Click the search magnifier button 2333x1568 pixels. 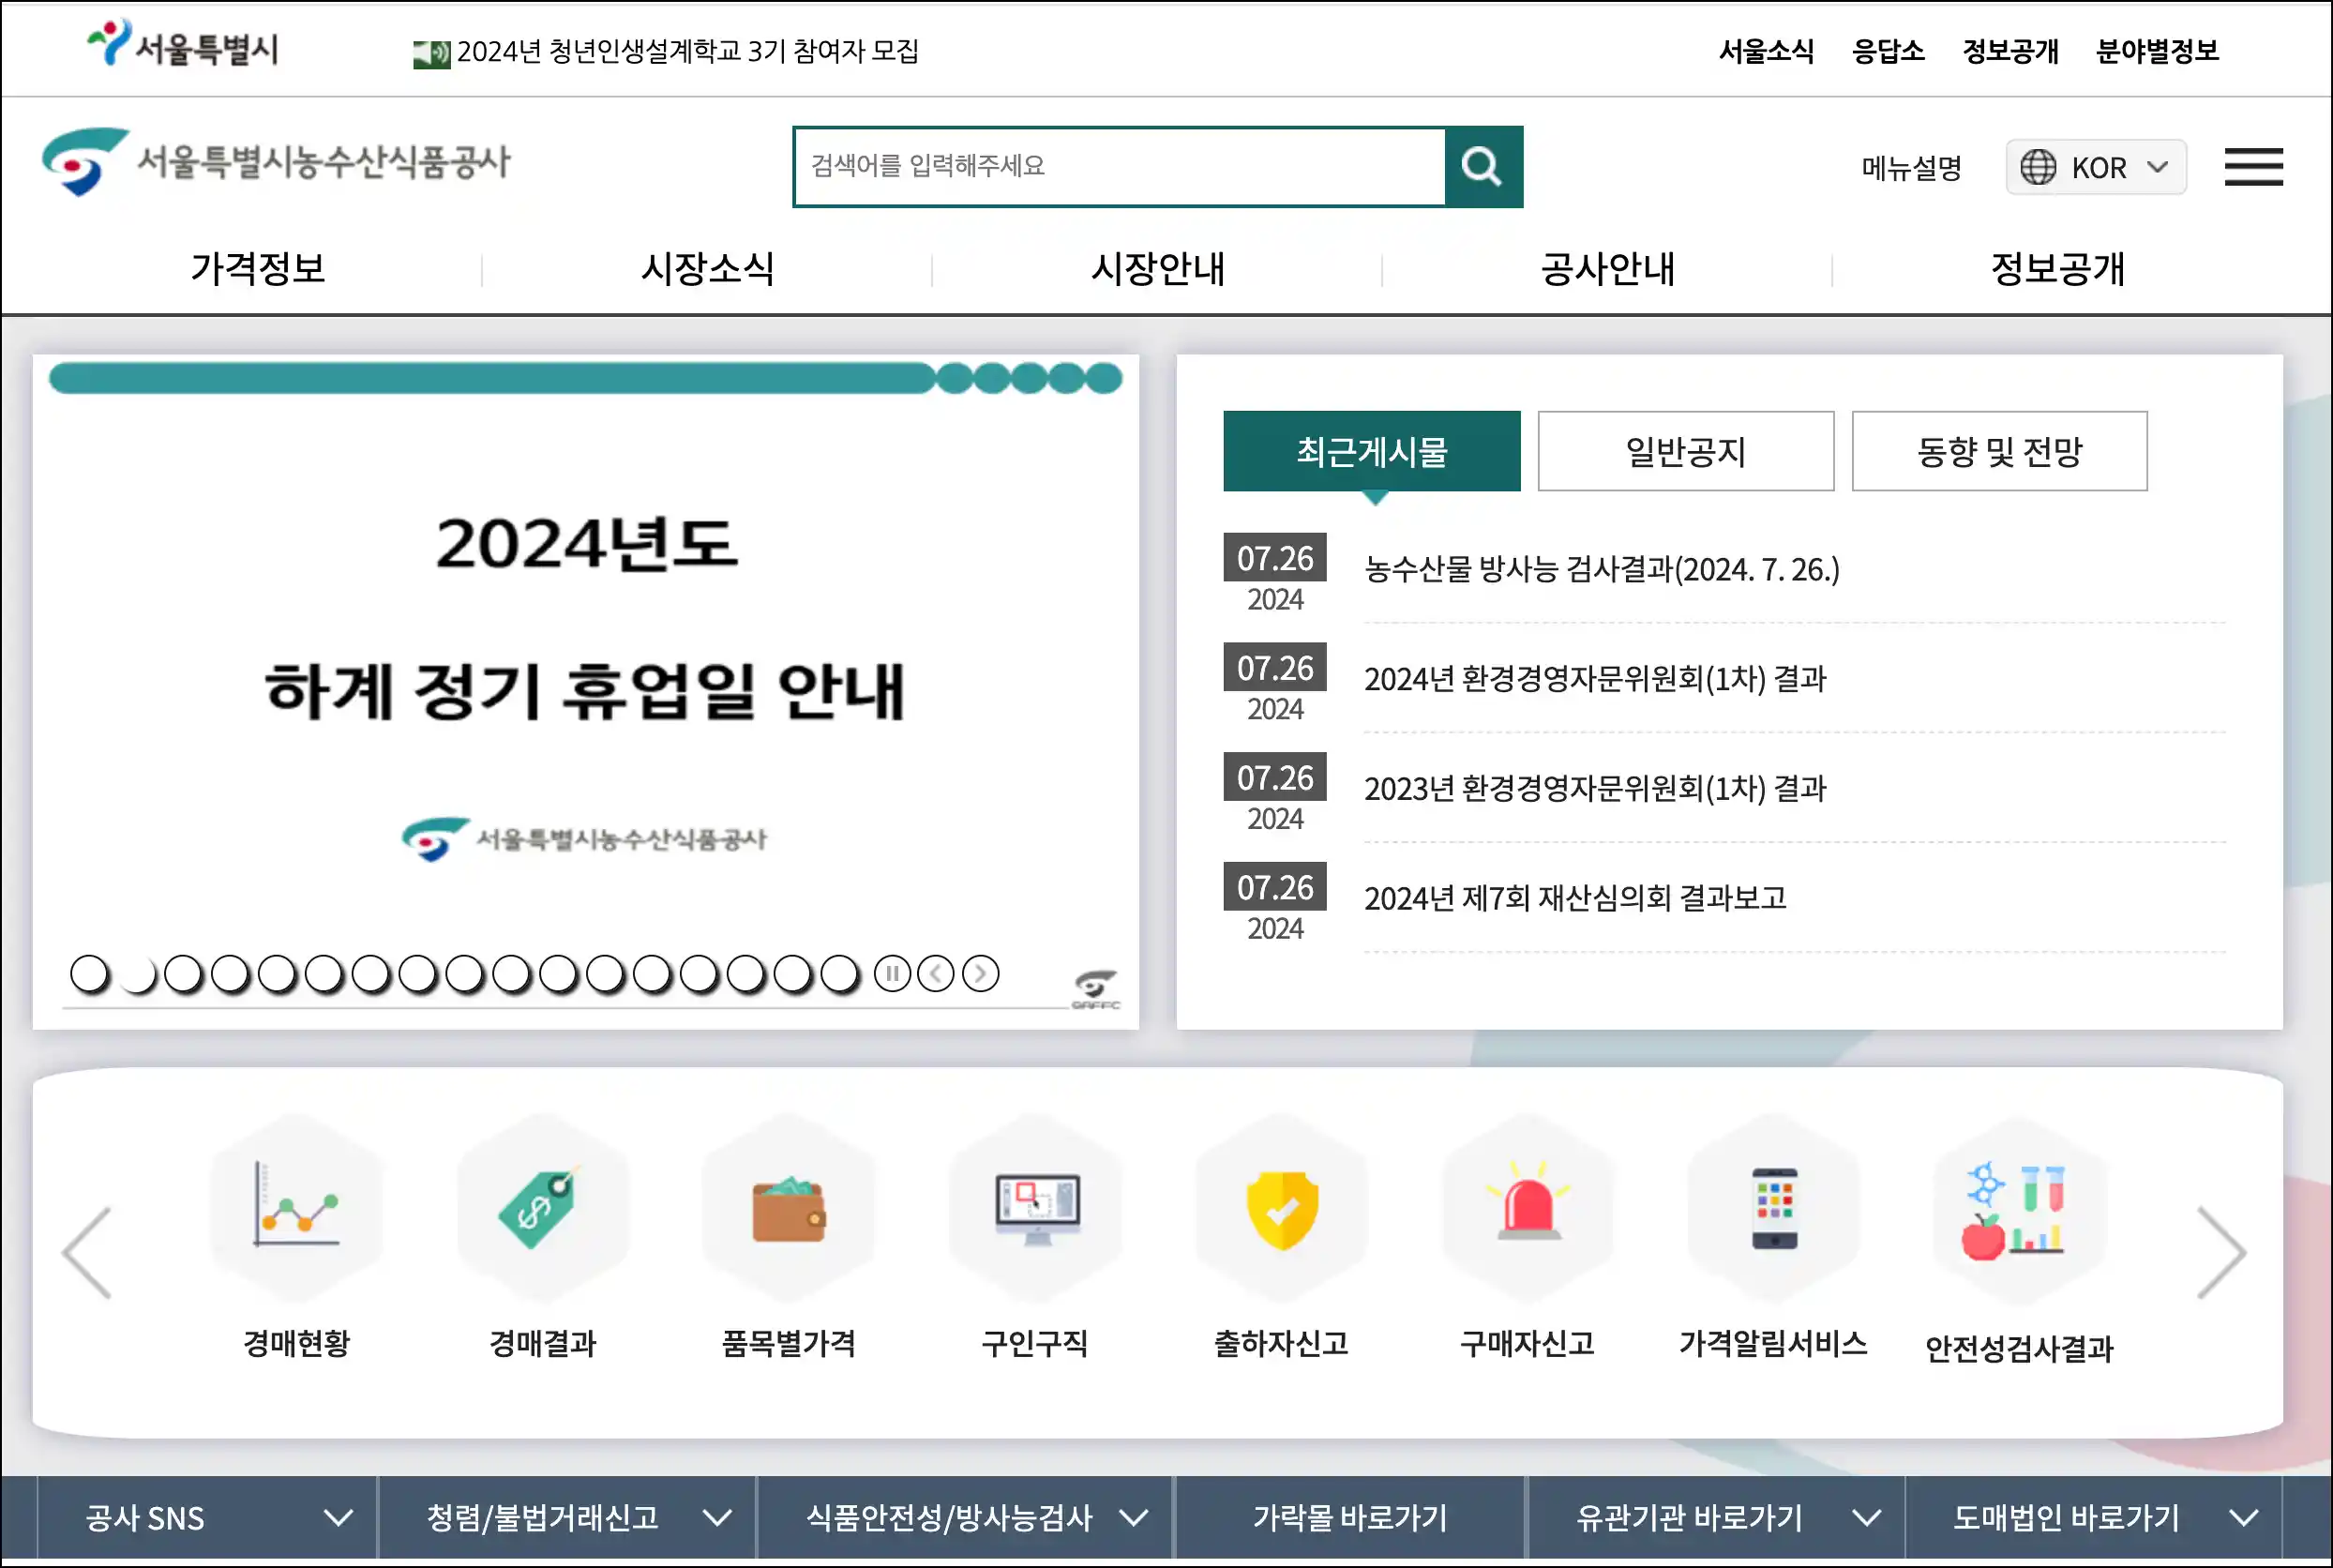(1482, 167)
